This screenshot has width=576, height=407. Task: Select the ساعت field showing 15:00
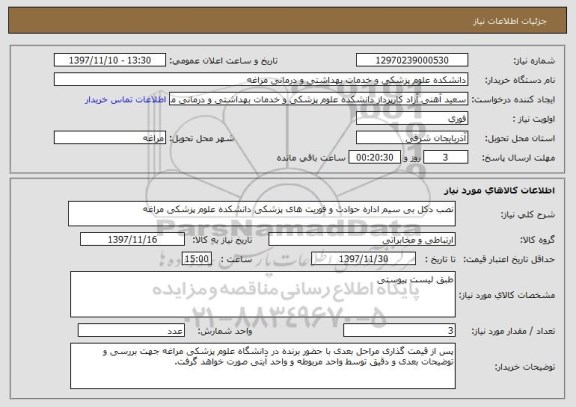click(x=197, y=259)
